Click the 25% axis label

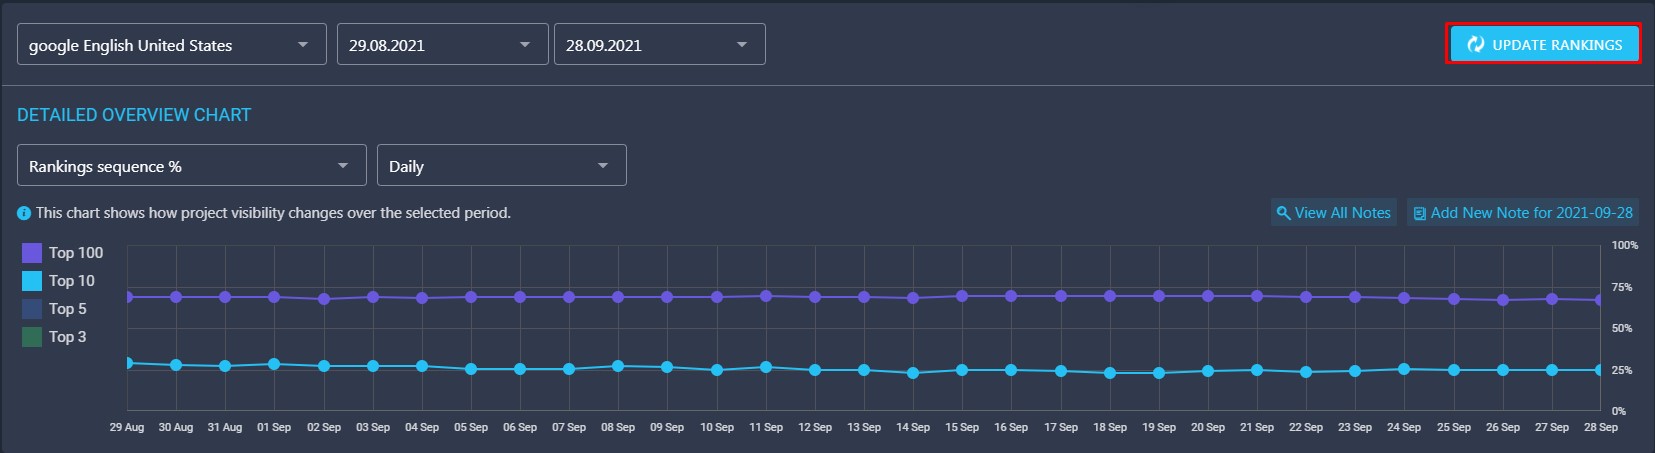tap(1622, 370)
